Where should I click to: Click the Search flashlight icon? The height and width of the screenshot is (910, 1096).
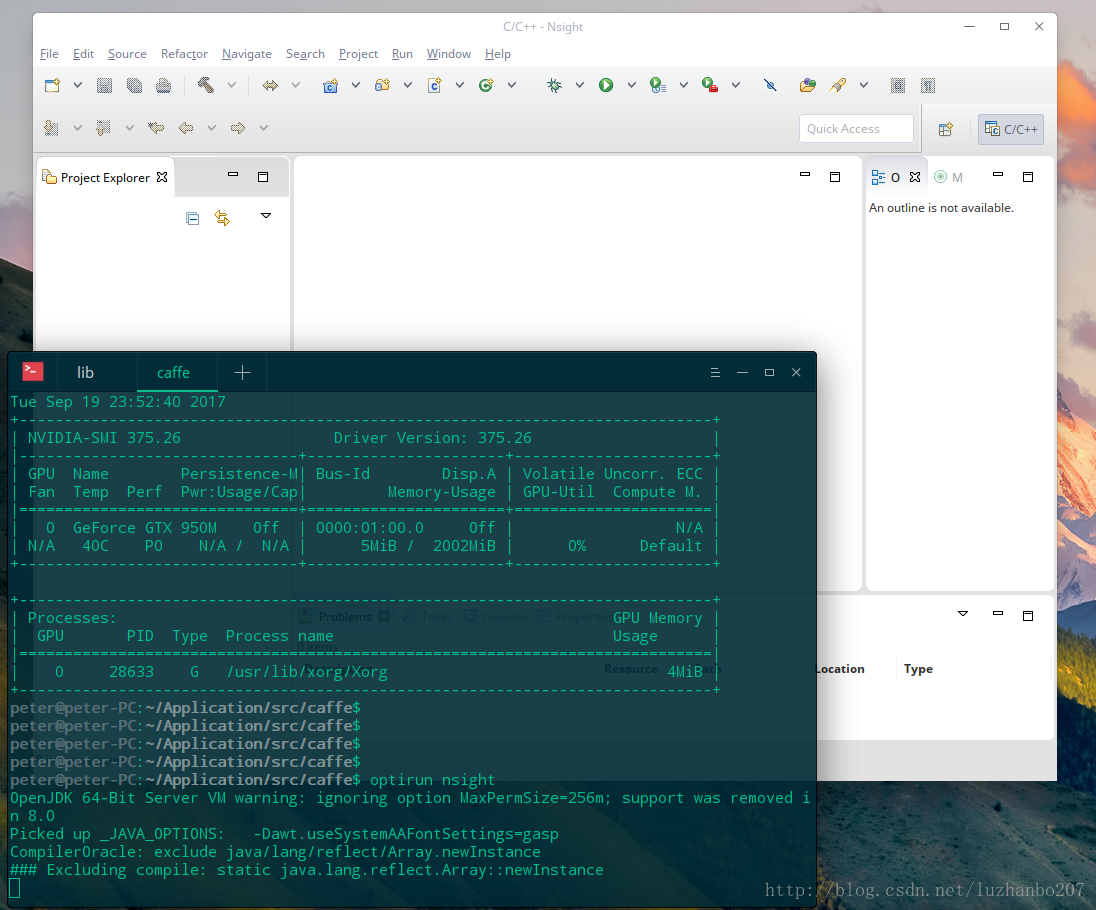[x=838, y=85]
